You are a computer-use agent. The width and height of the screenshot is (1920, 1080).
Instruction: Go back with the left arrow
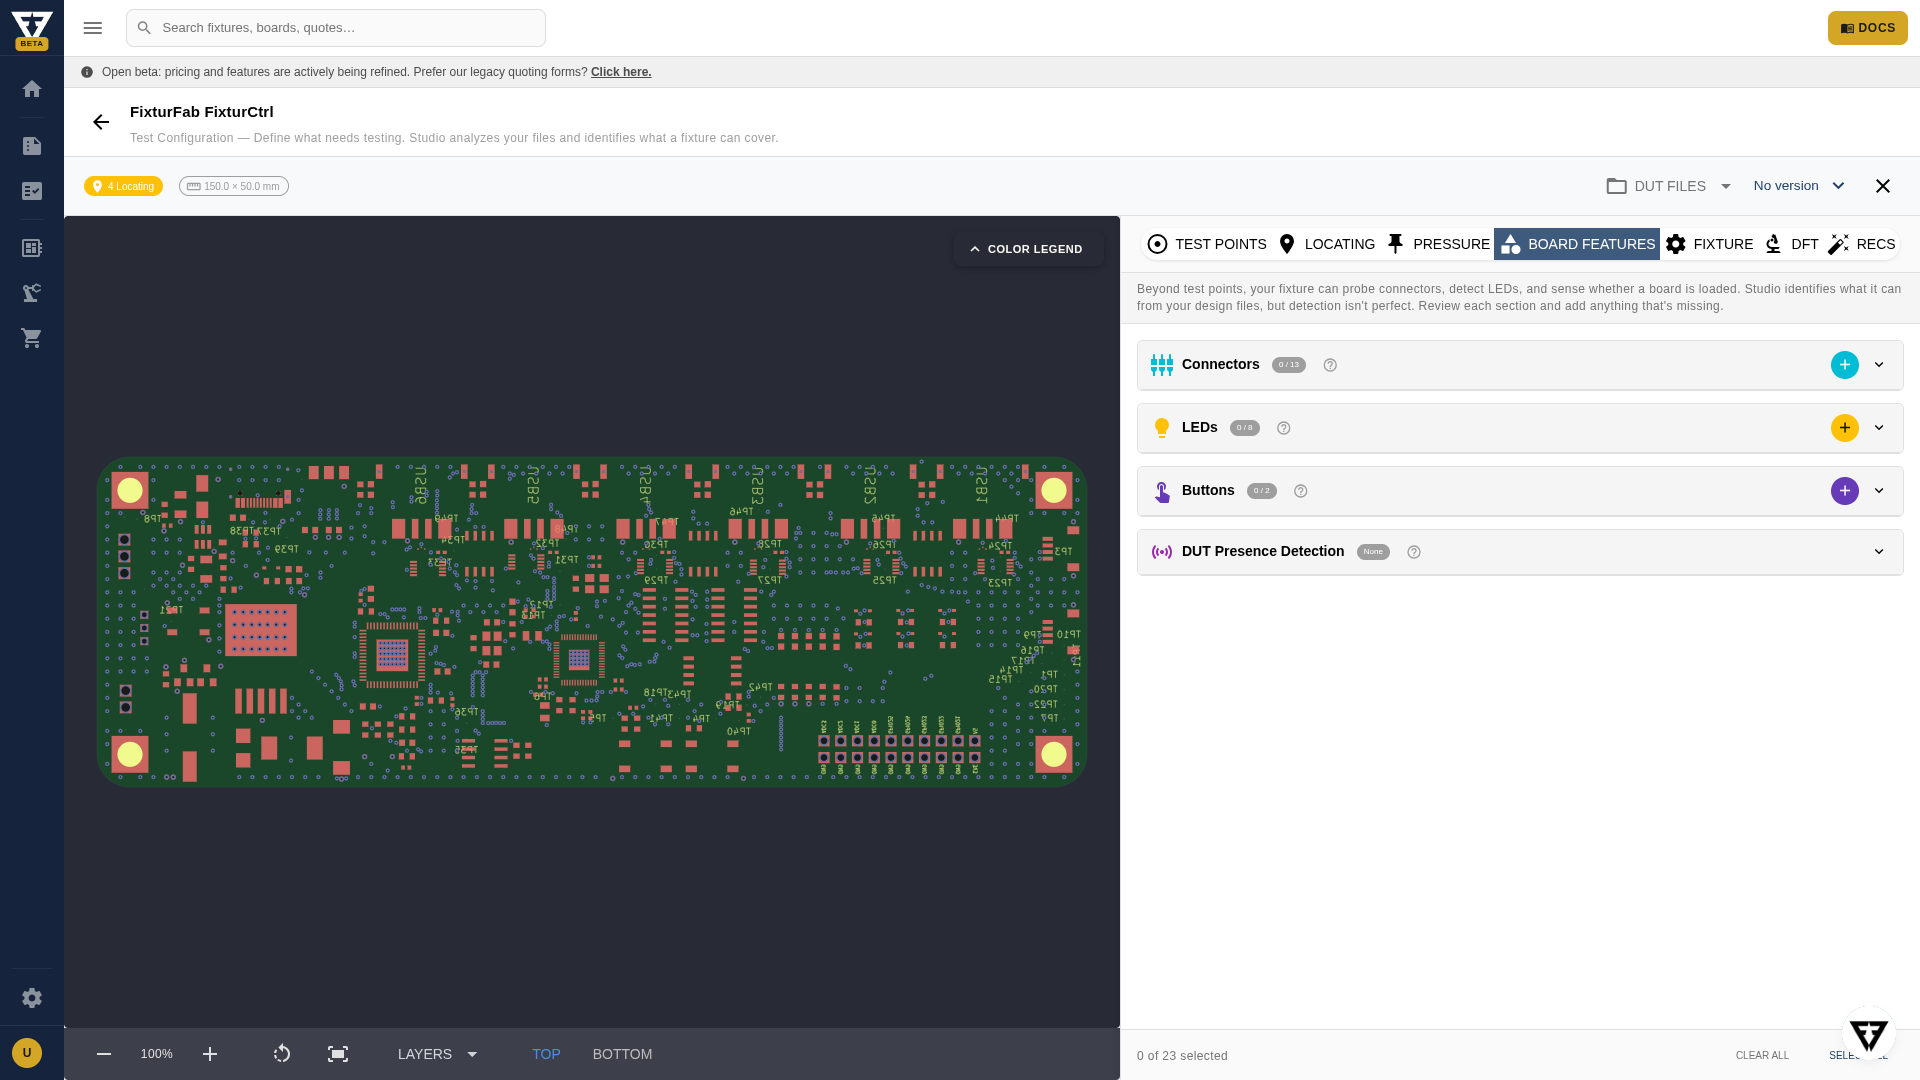click(101, 122)
